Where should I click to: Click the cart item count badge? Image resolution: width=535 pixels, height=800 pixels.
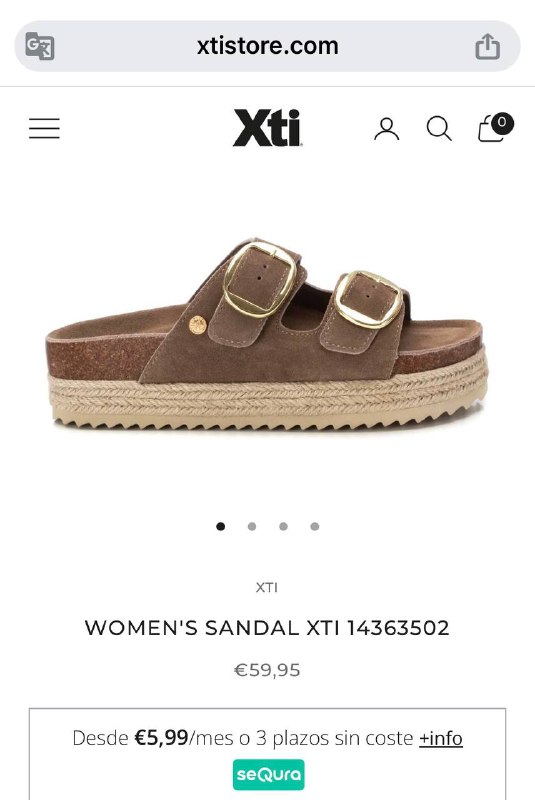point(502,123)
